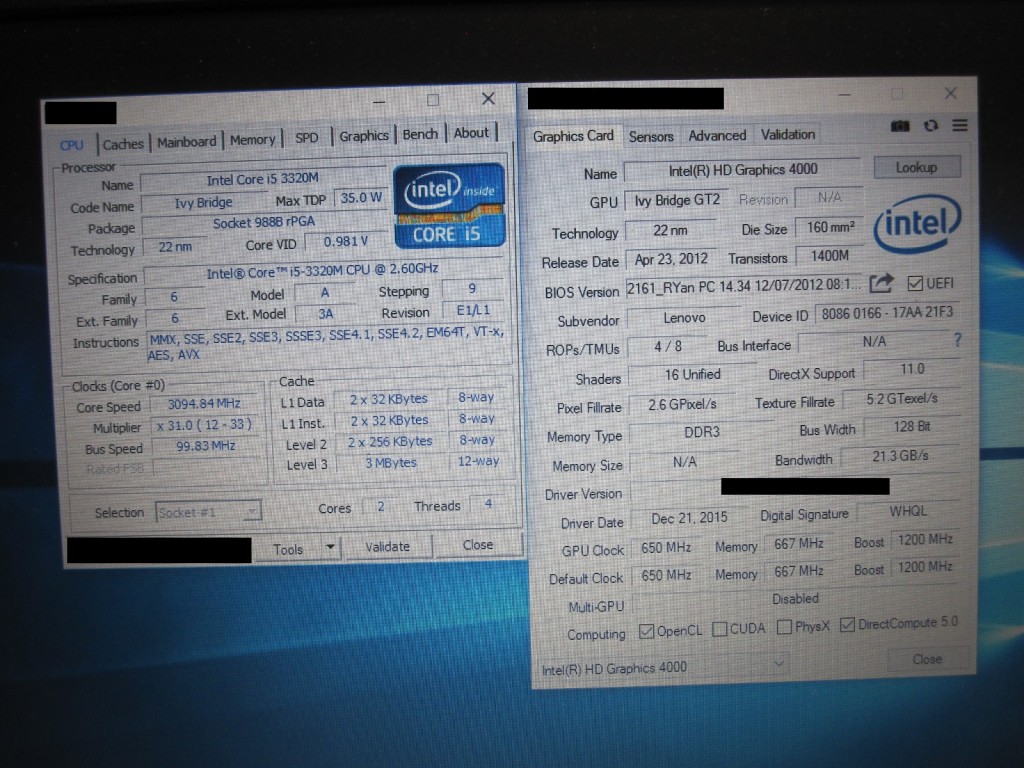Open the Advanced tab in GPU-Z

(717, 135)
